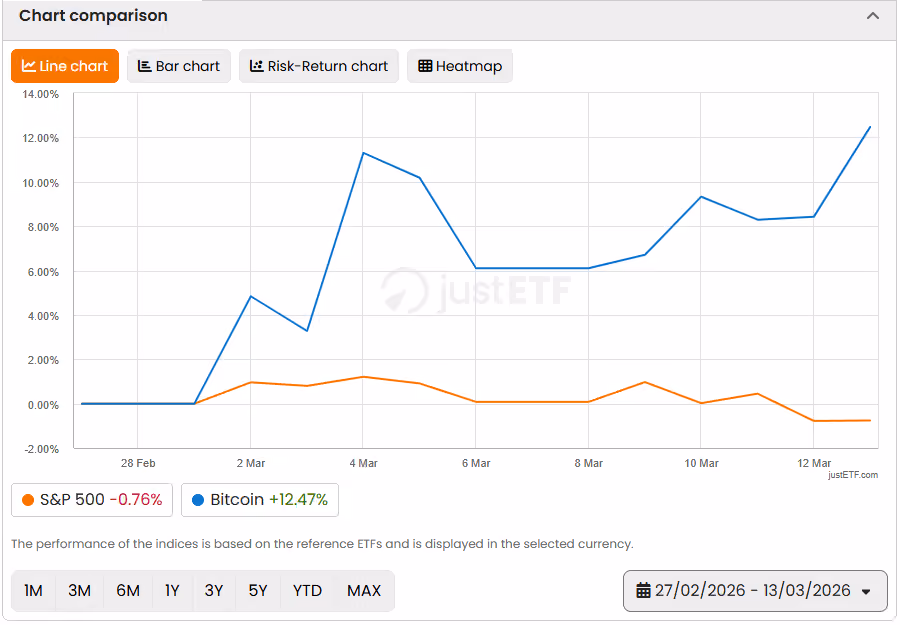Viewport: 900px width, 625px height.
Task: Click the +12.47% Bitcoin performance value
Action: (x=298, y=500)
